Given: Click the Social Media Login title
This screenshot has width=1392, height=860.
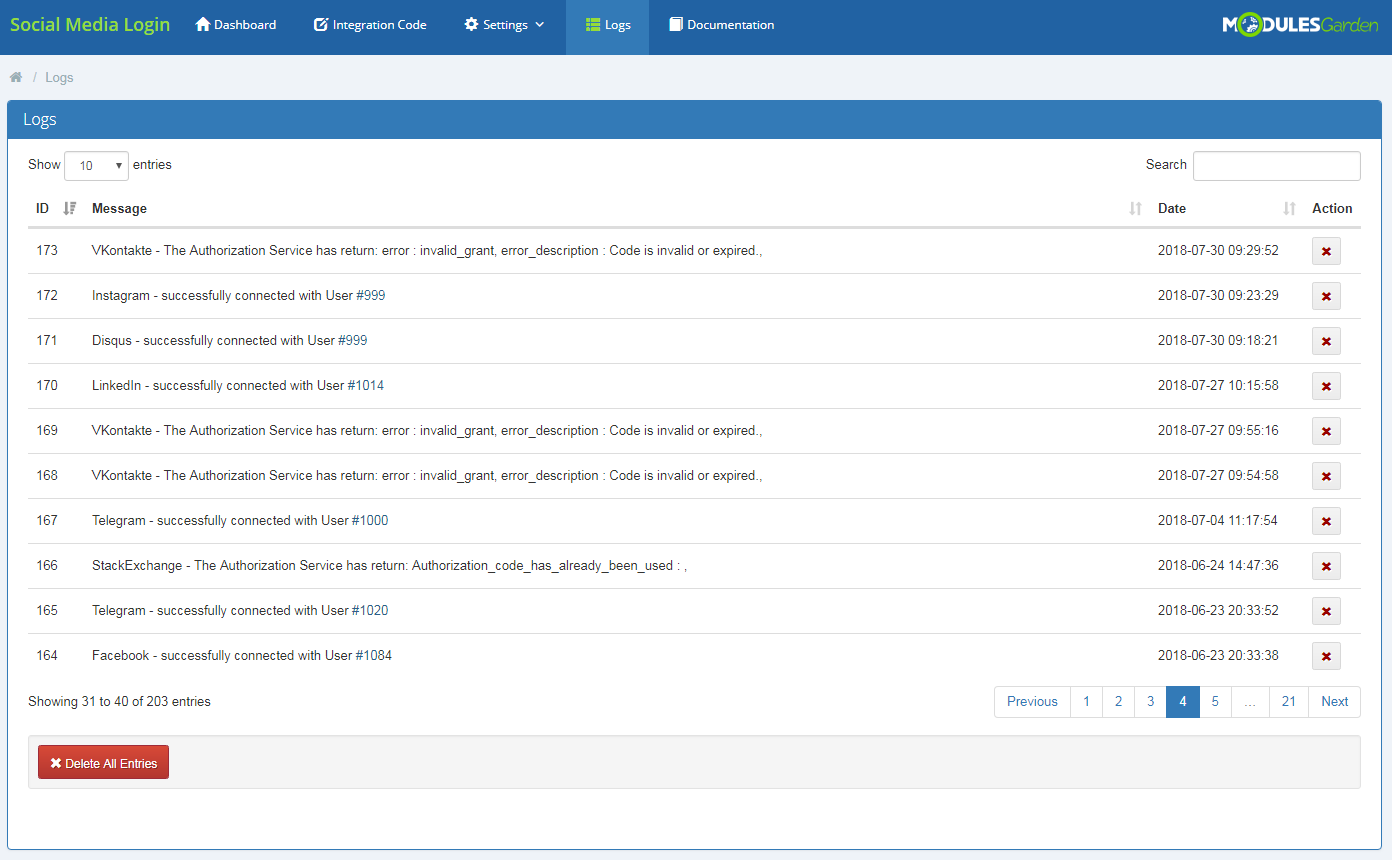Looking at the screenshot, I should [x=90, y=25].
